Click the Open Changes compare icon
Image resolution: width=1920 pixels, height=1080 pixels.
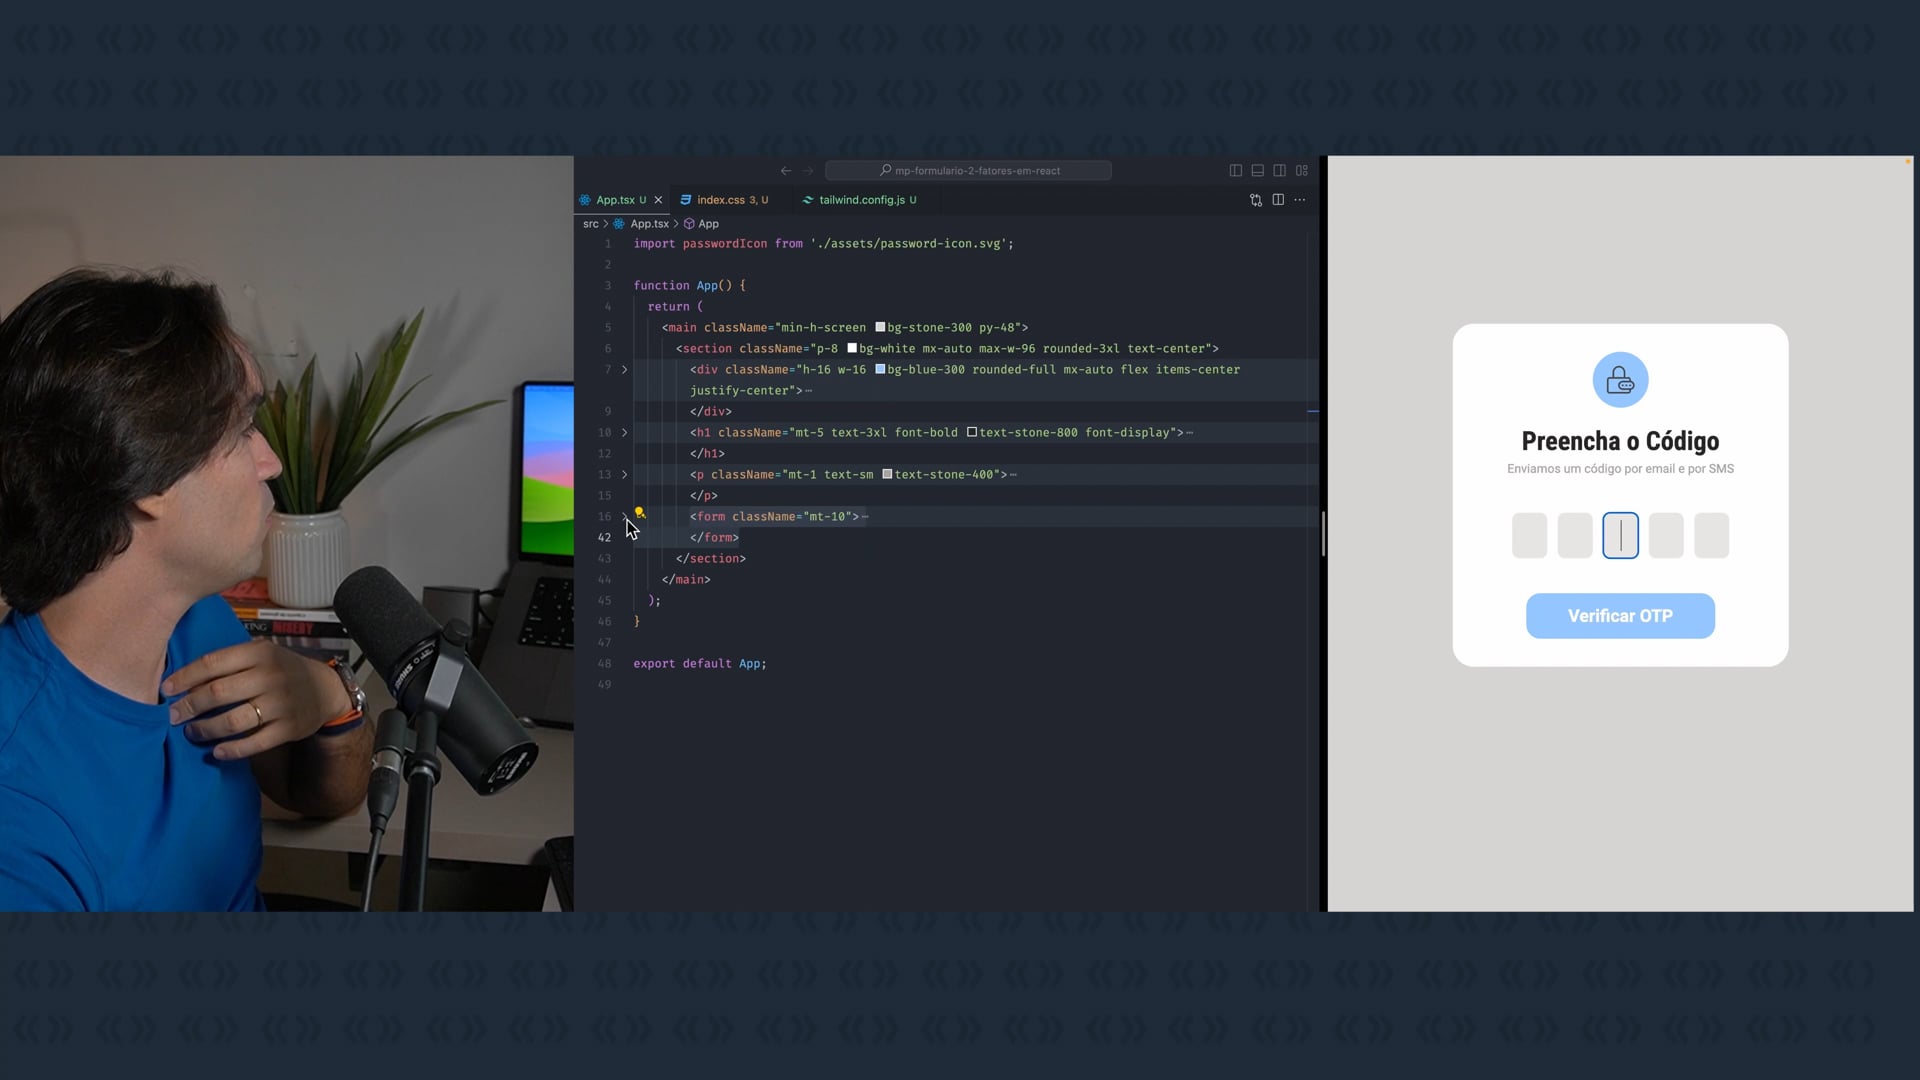coord(1256,200)
